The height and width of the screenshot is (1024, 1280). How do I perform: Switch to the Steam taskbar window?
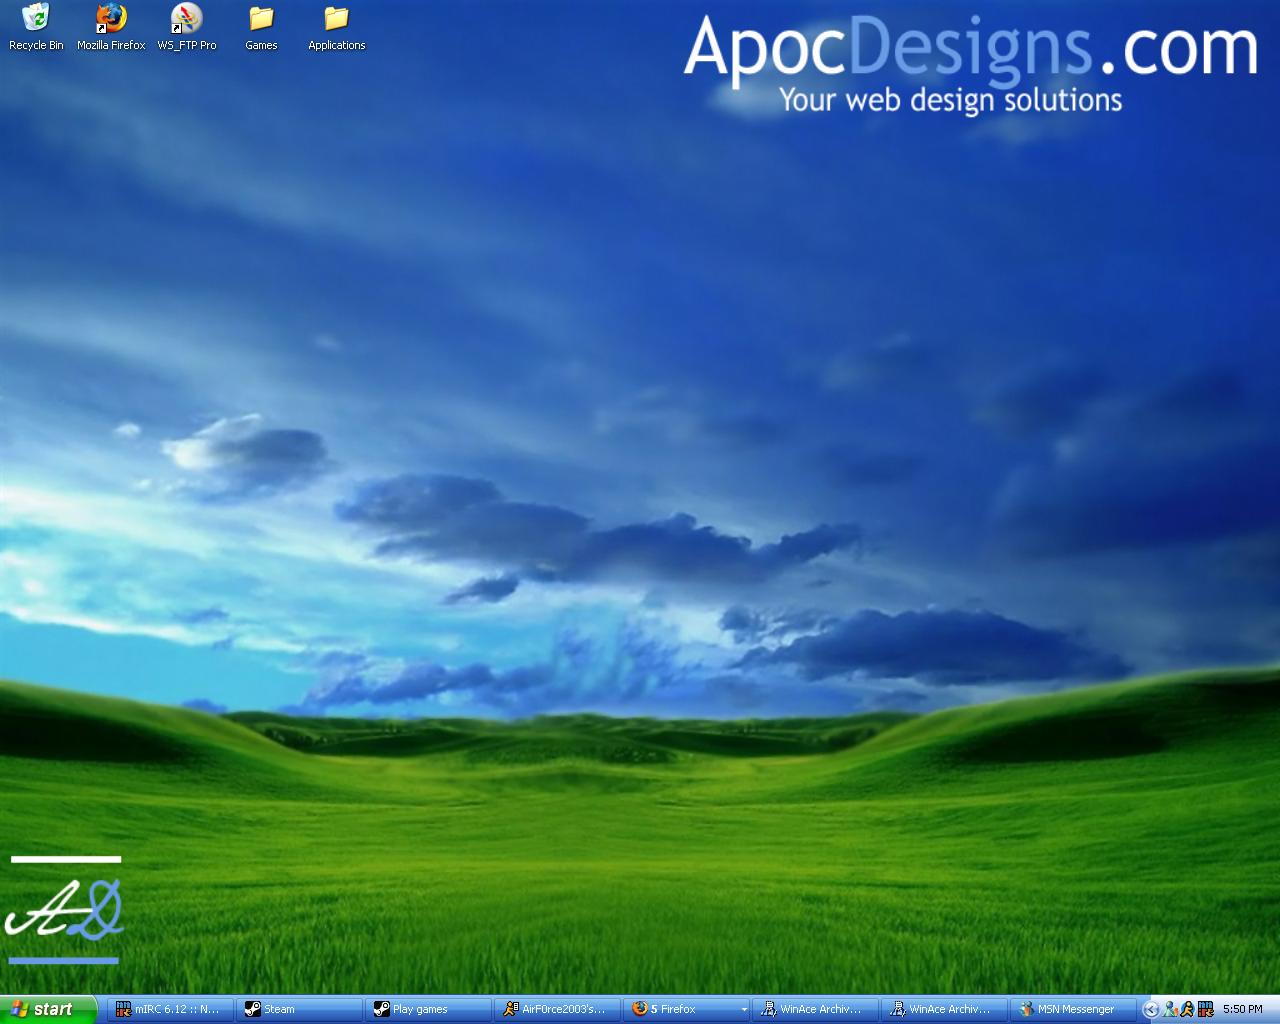click(x=299, y=1009)
